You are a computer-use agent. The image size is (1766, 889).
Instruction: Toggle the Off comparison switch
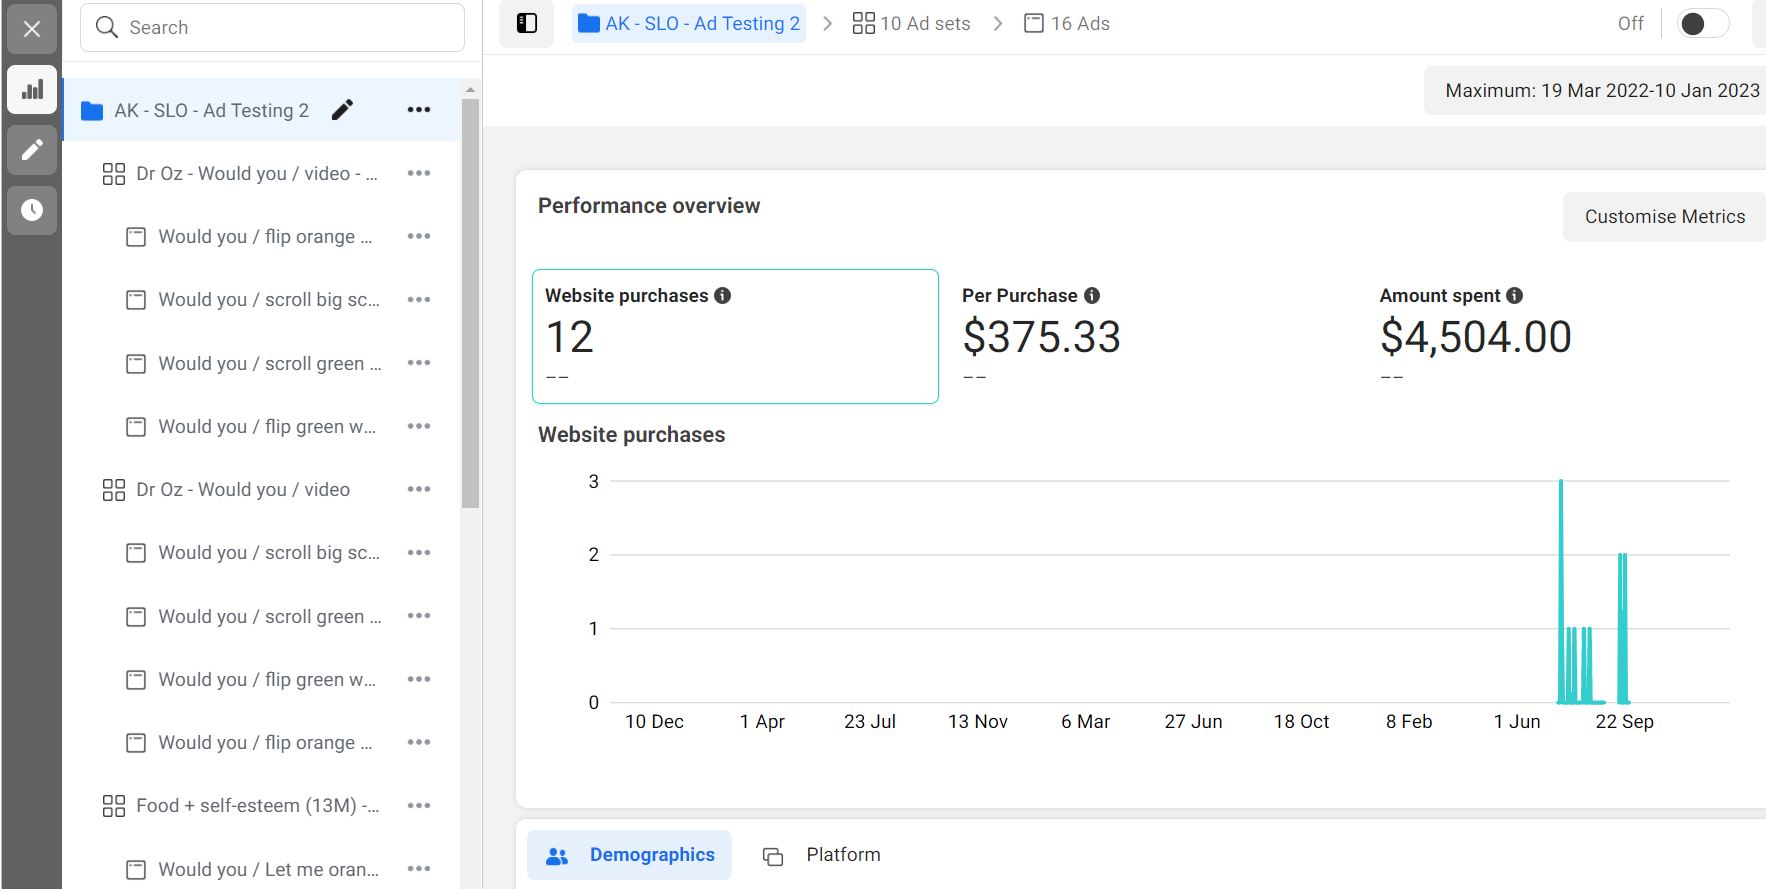click(1702, 24)
